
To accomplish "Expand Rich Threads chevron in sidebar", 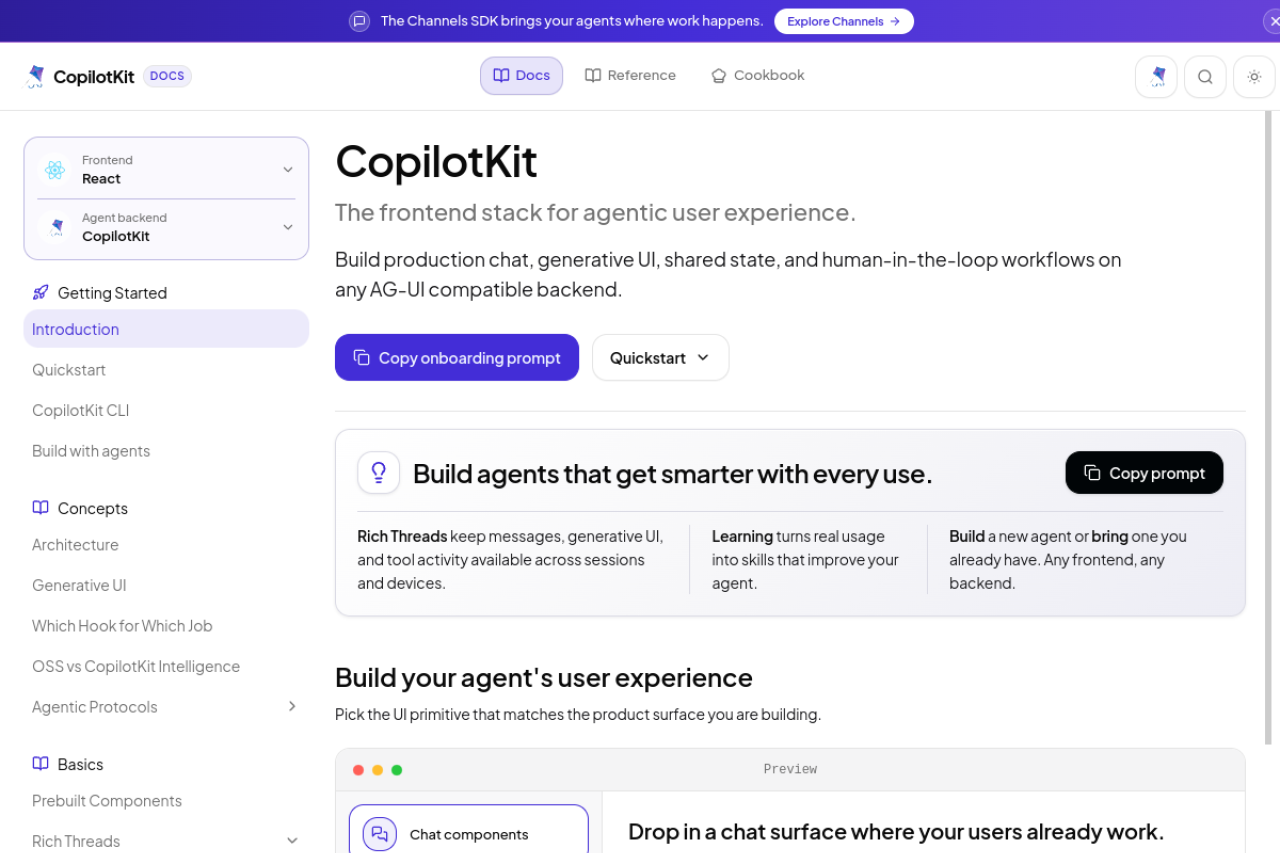I will coord(292,841).
